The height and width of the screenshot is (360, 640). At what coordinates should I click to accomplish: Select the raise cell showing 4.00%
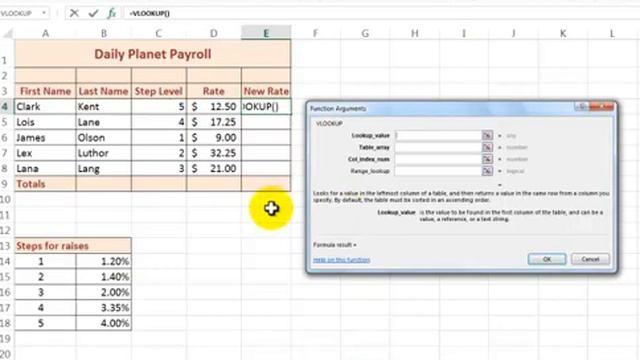(x=104, y=323)
